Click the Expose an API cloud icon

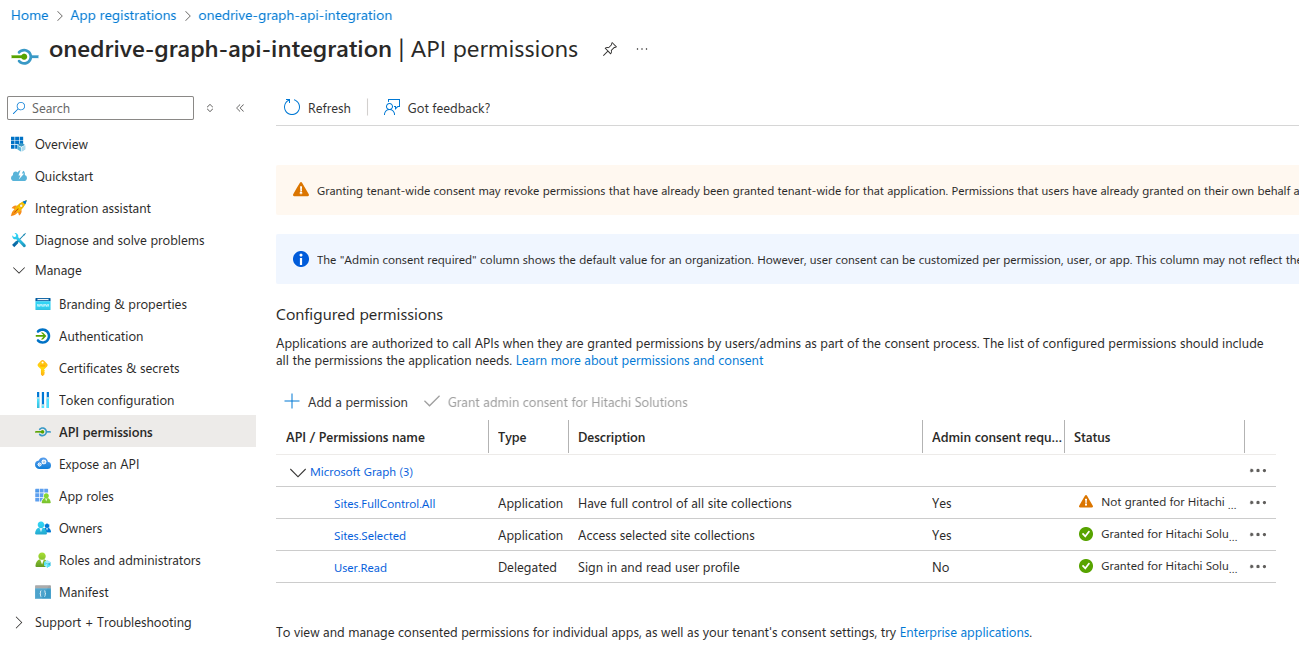[x=42, y=464]
